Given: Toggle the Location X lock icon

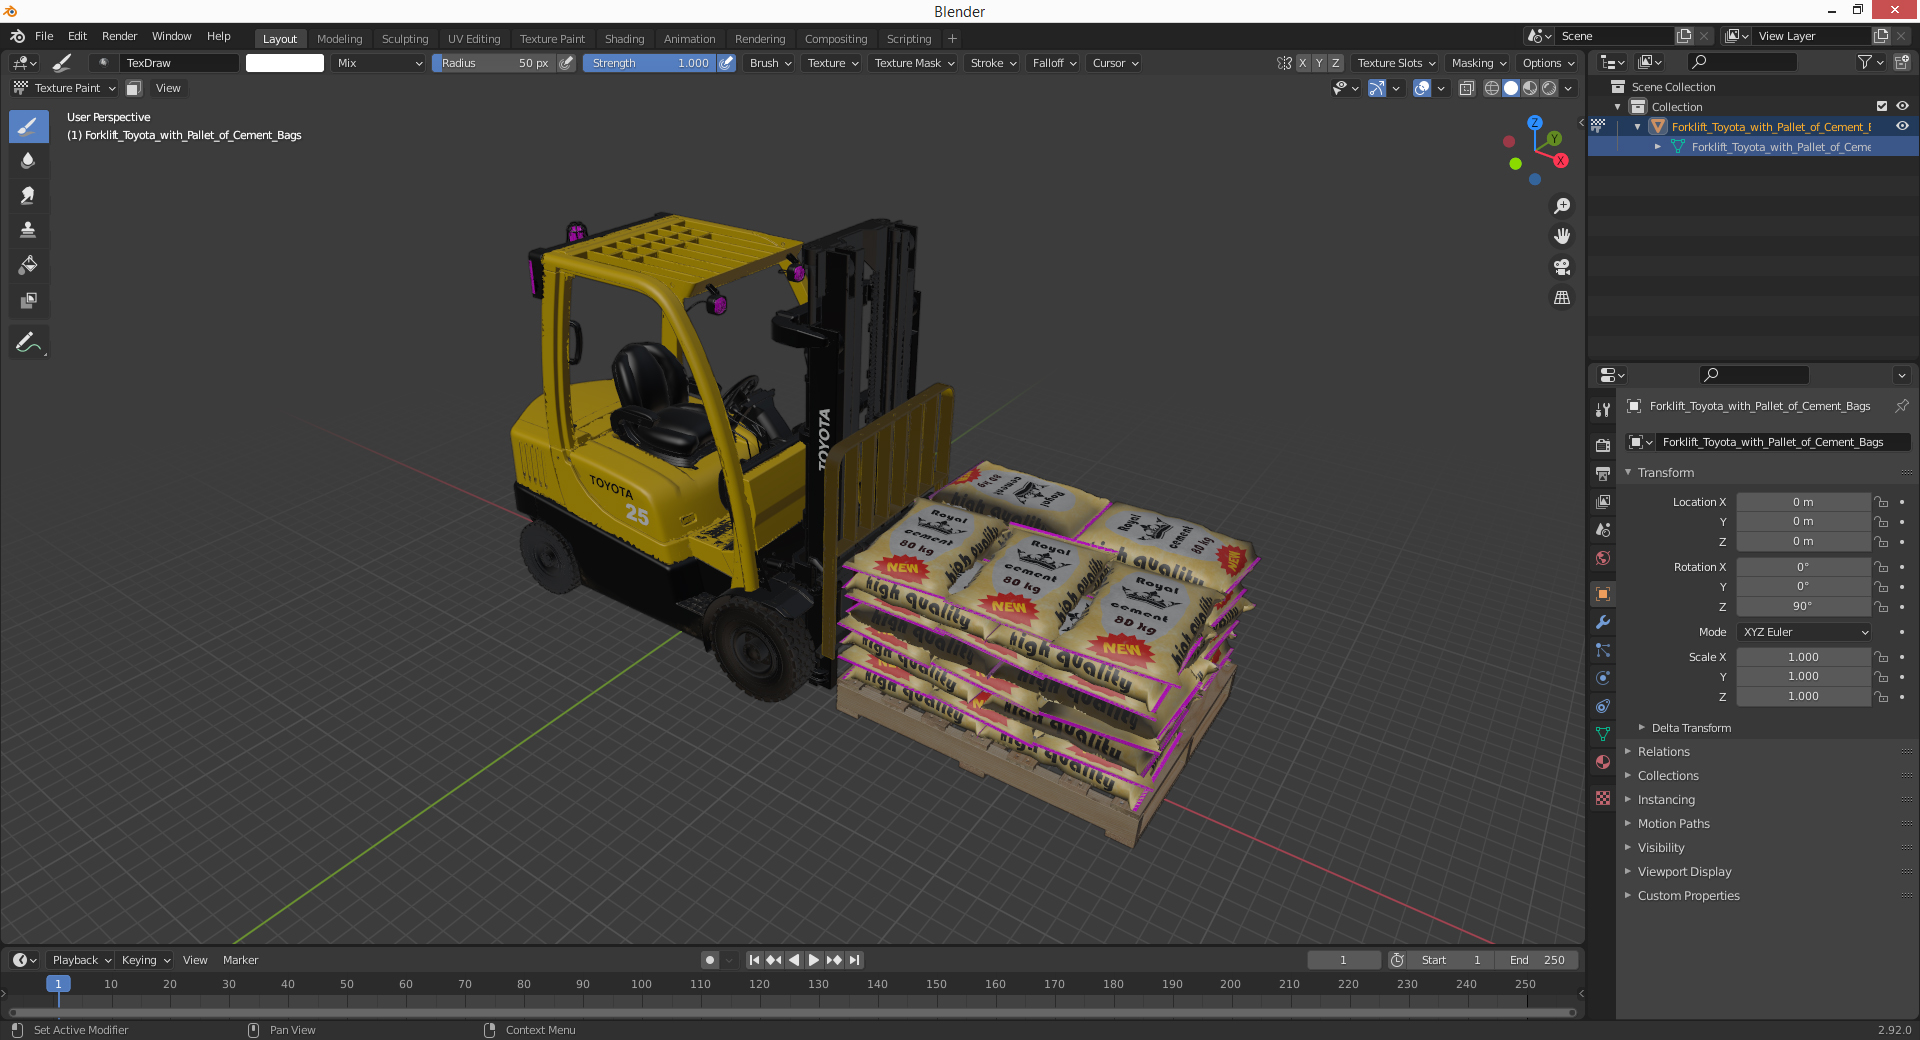Looking at the screenshot, I should point(1881,502).
